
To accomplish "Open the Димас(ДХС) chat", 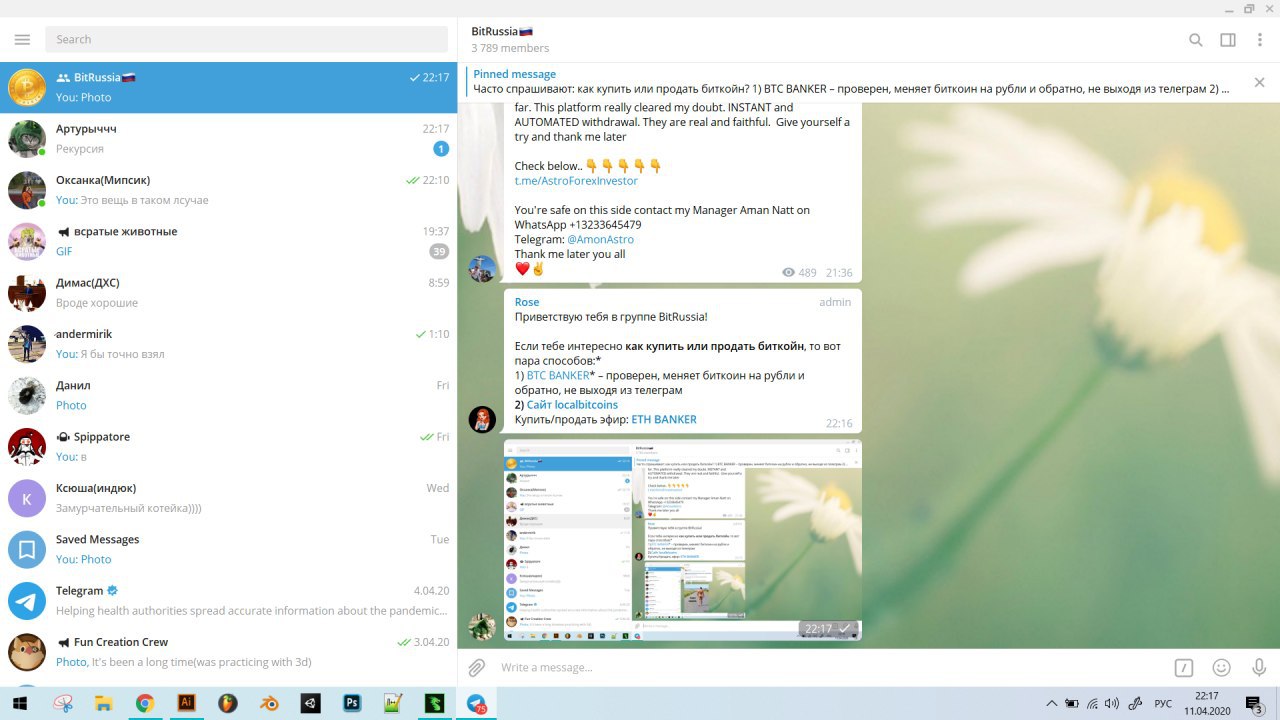I will click(229, 292).
